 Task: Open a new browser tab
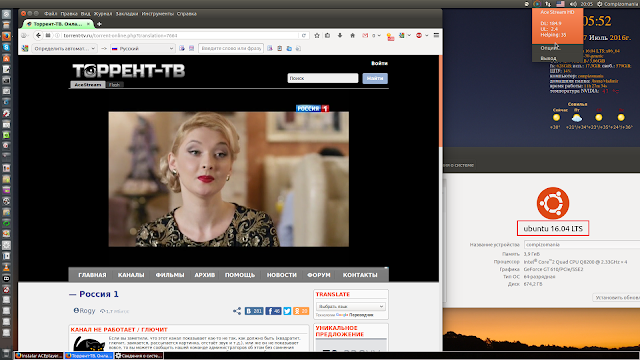tap(99, 24)
